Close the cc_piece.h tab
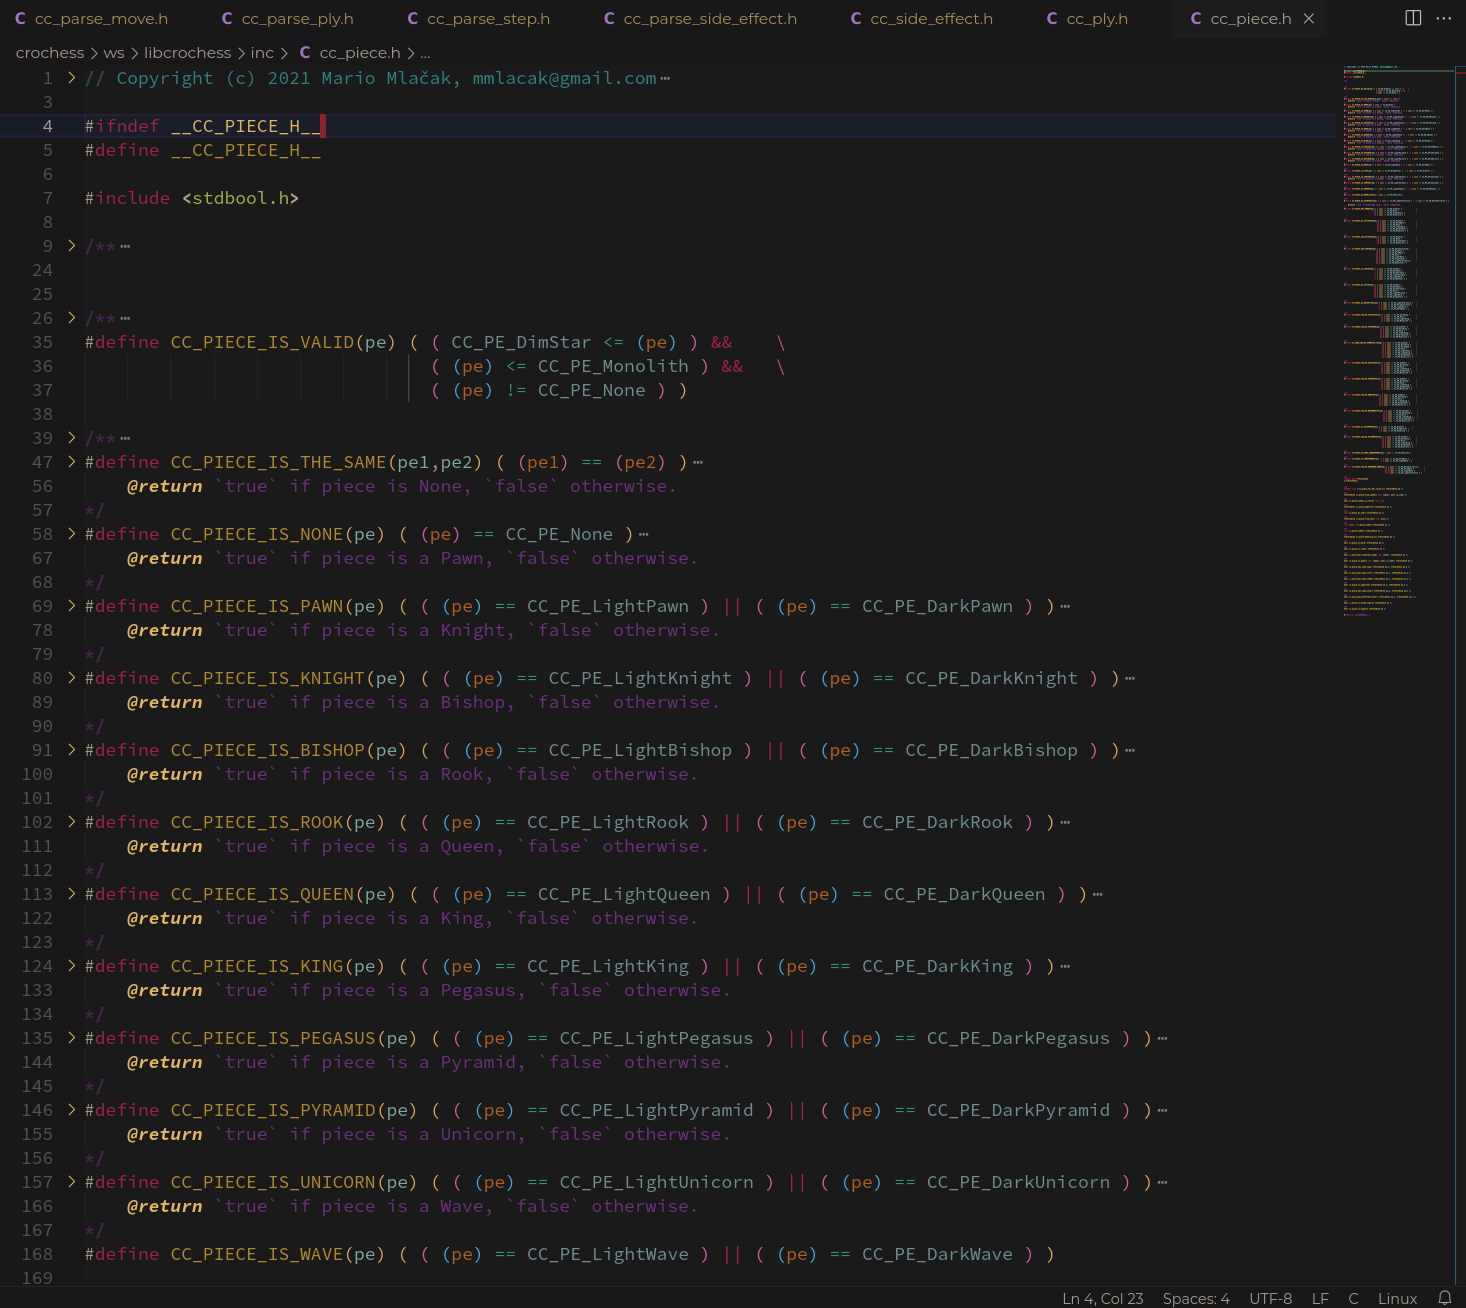1466x1308 pixels. pyautogui.click(x=1309, y=19)
